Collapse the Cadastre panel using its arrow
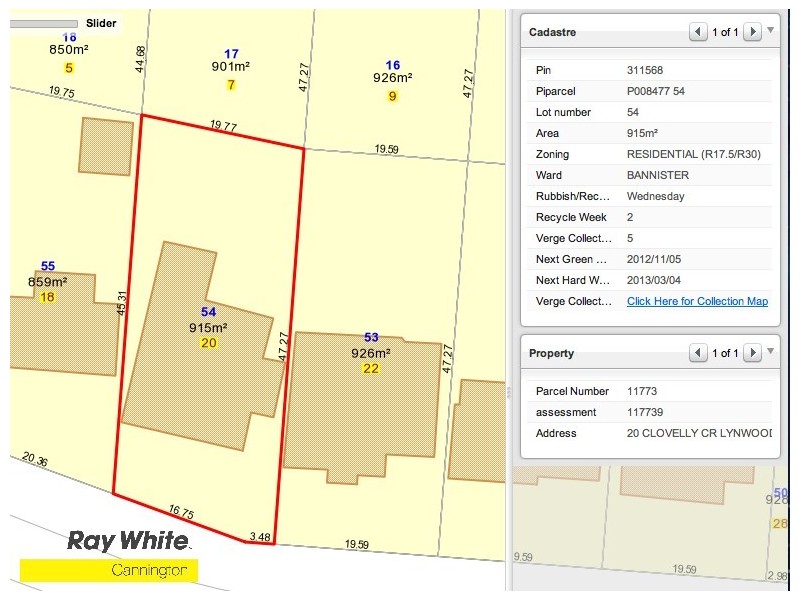The height and width of the screenshot is (600, 800). (x=770, y=31)
